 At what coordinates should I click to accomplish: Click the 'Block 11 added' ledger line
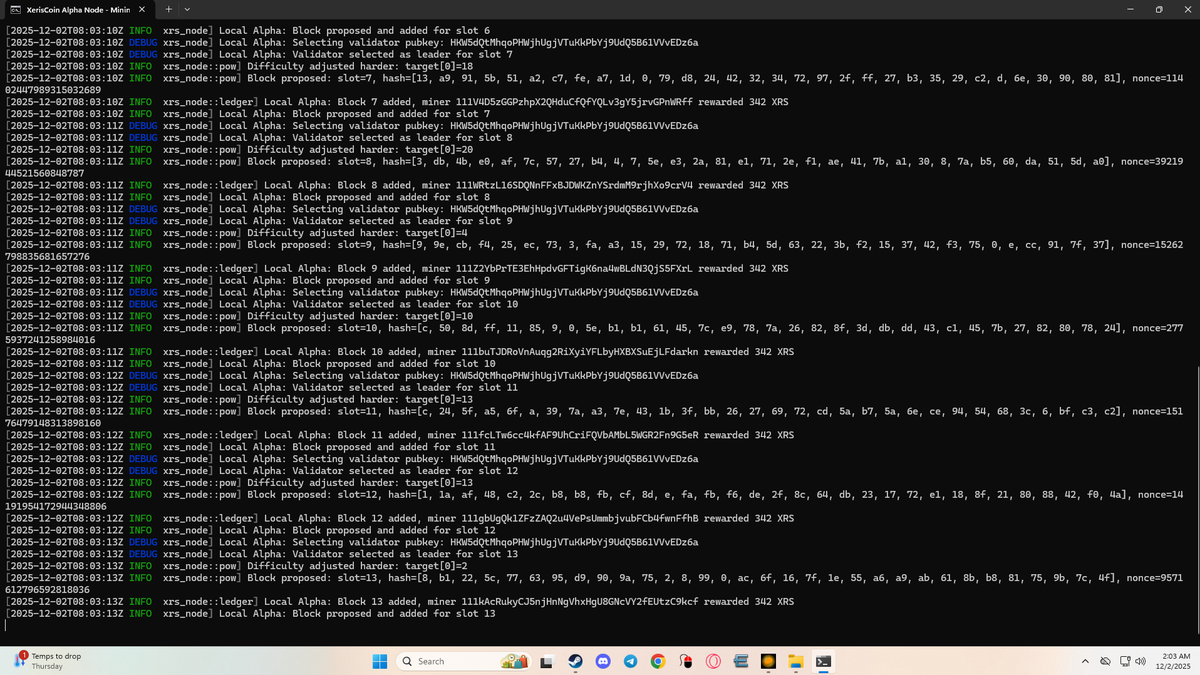coord(400,435)
